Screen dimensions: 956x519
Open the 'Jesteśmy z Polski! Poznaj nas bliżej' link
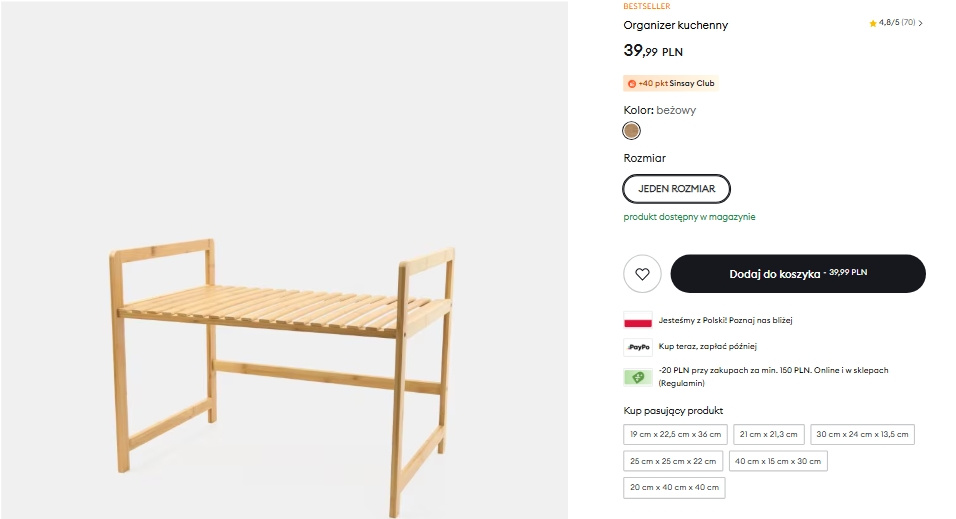pos(725,321)
